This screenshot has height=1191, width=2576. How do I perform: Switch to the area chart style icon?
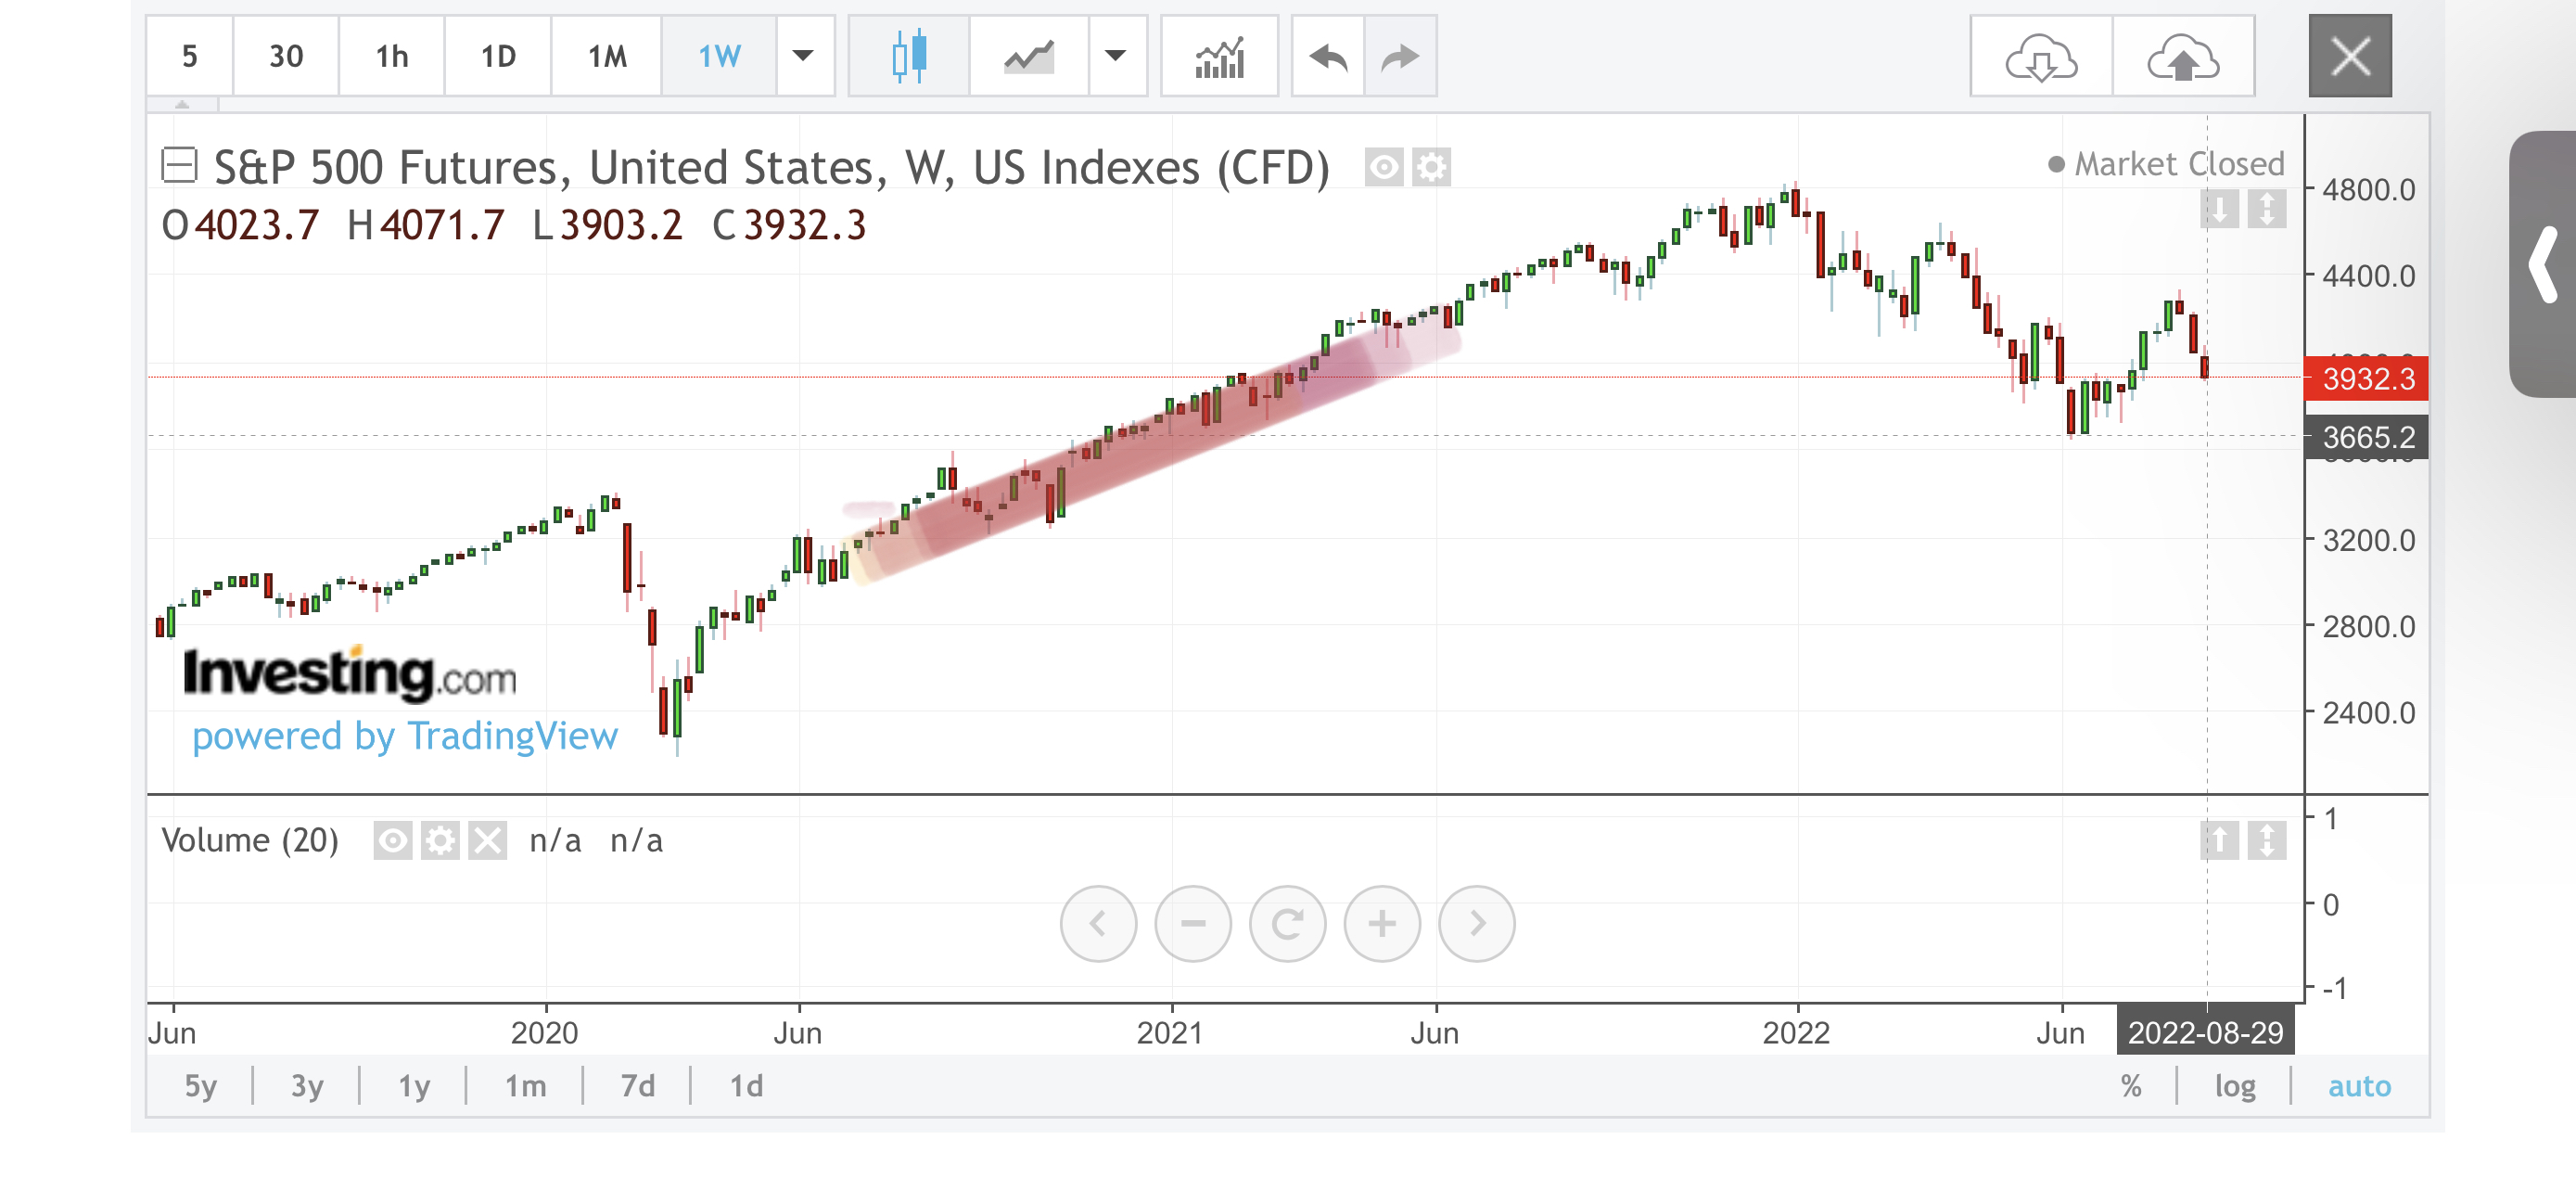1029,56
